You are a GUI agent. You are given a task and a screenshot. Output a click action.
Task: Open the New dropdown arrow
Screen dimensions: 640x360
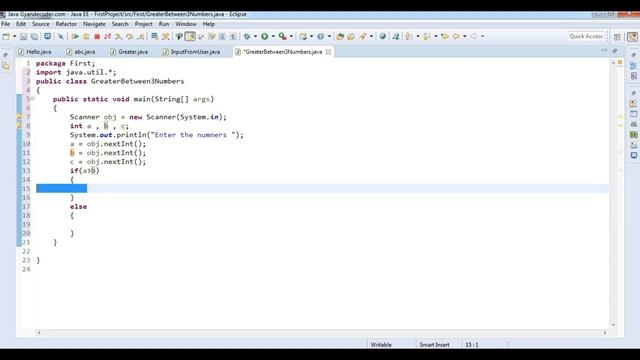coord(14,36)
